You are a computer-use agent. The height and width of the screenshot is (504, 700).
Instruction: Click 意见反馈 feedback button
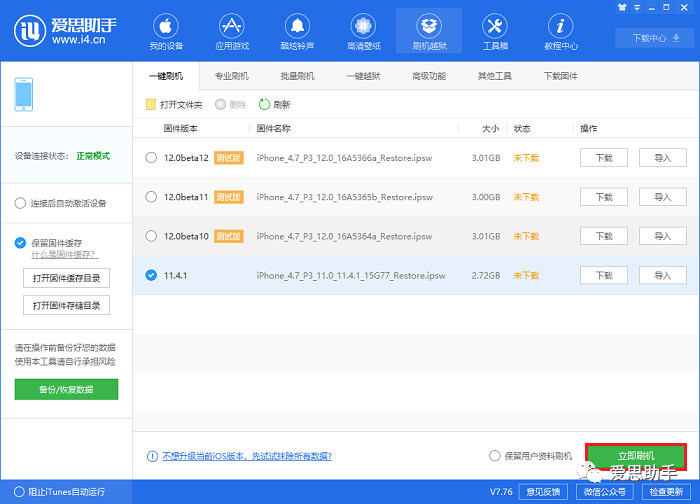[x=543, y=492]
